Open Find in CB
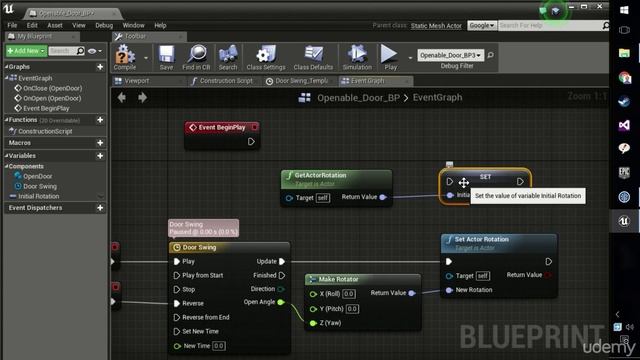This screenshot has height=360, width=640. coord(196,58)
